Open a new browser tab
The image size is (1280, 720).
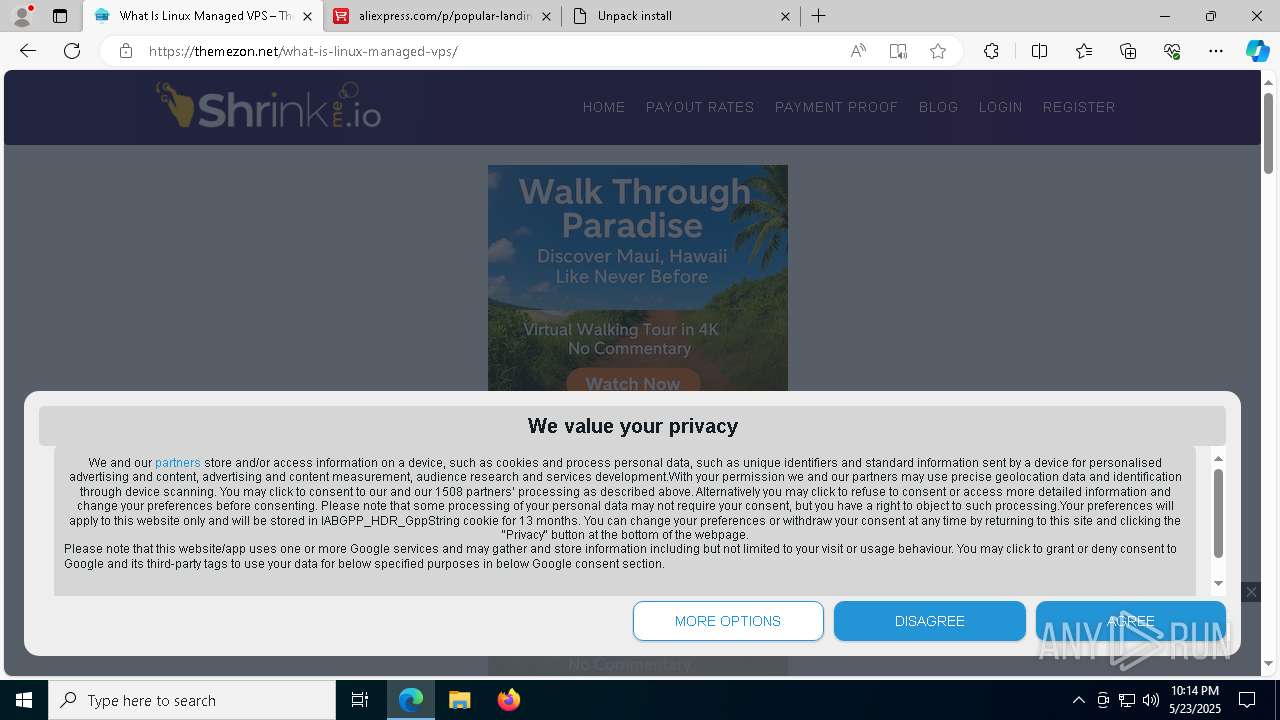point(819,16)
